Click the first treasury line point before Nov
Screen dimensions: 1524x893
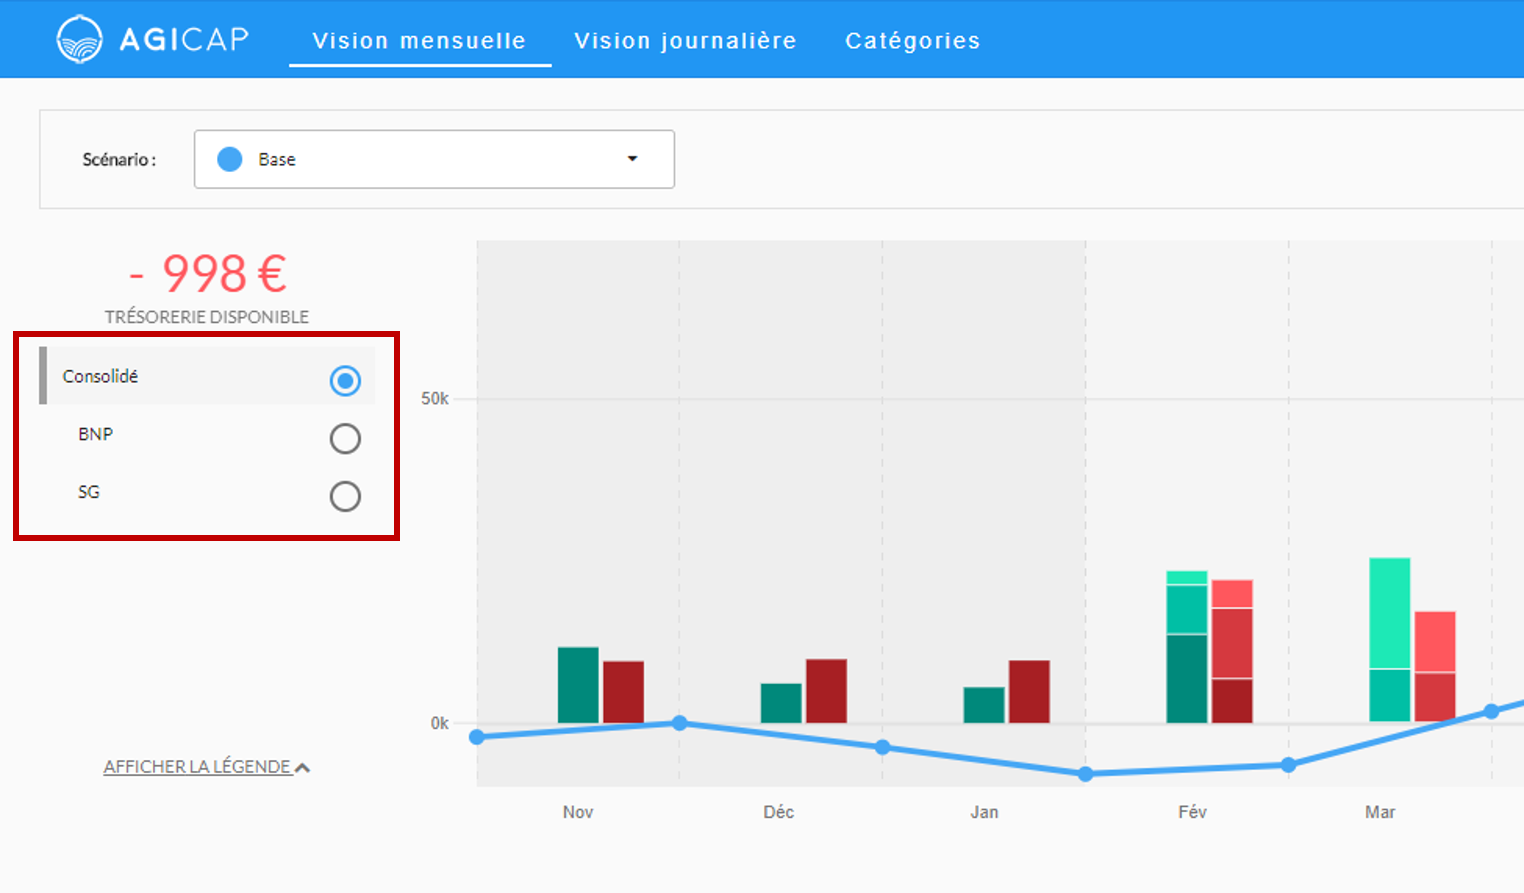click(477, 737)
